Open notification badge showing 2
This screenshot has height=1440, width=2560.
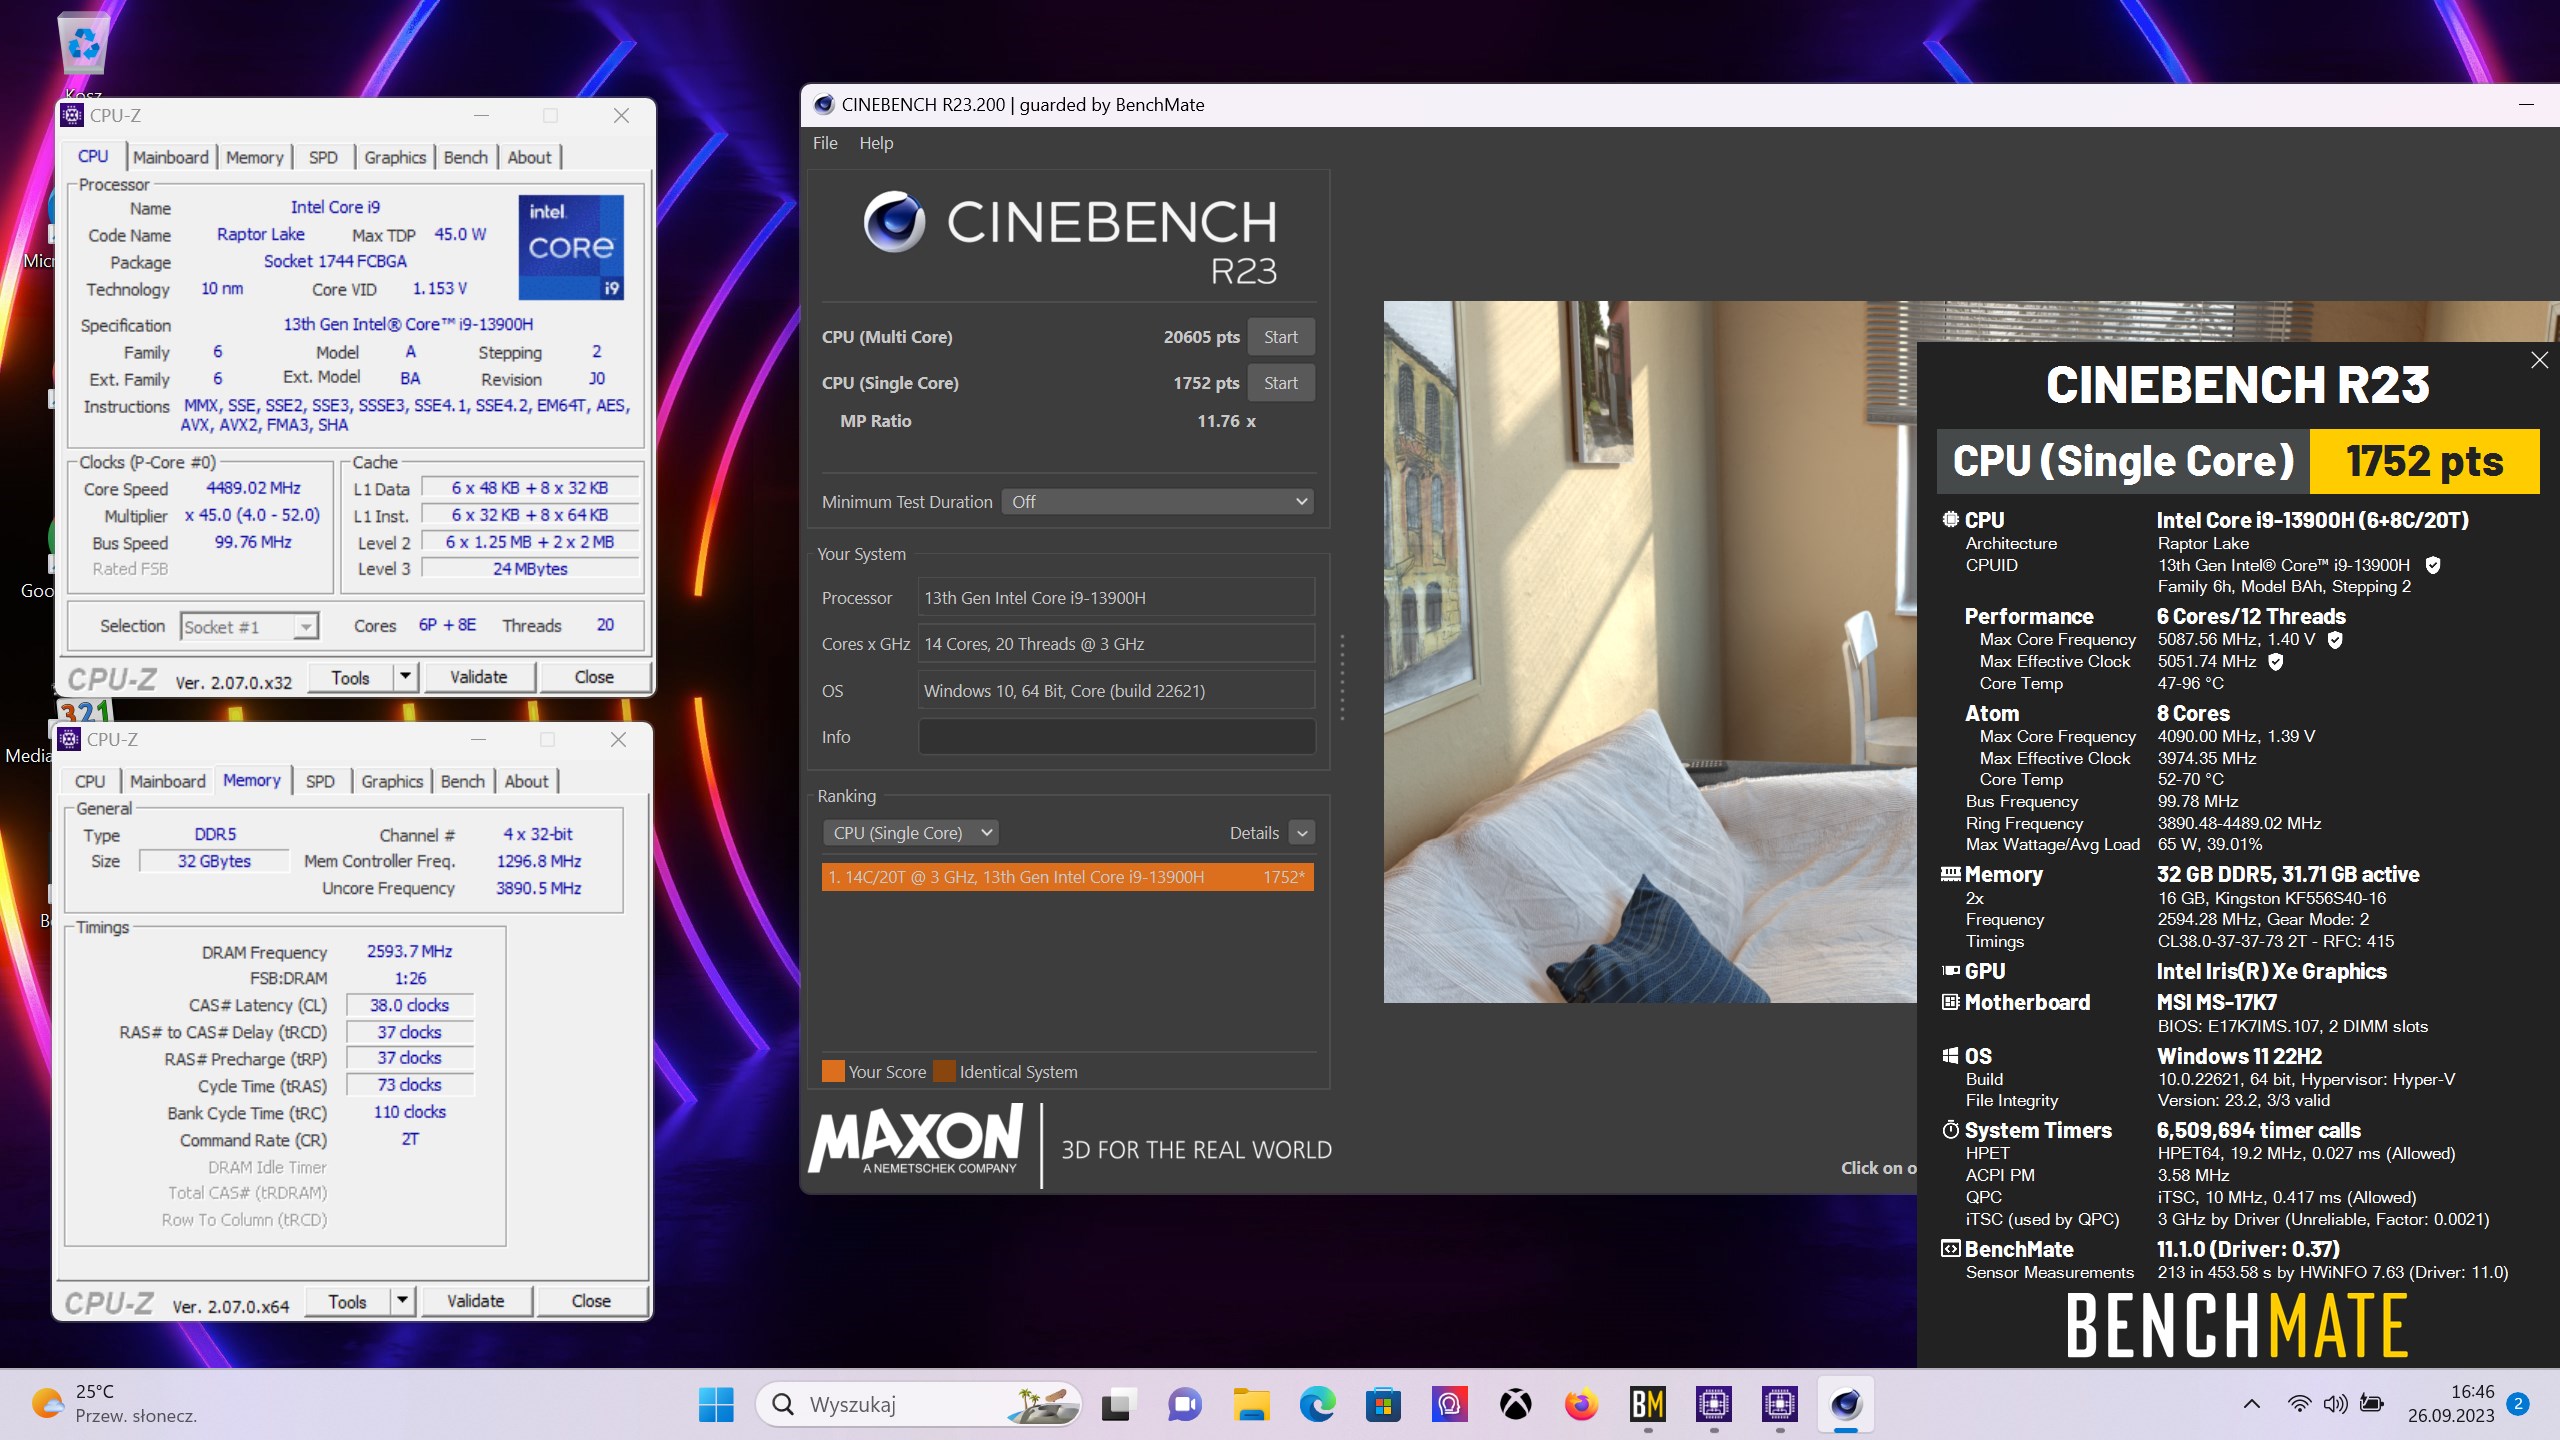tap(2518, 1404)
